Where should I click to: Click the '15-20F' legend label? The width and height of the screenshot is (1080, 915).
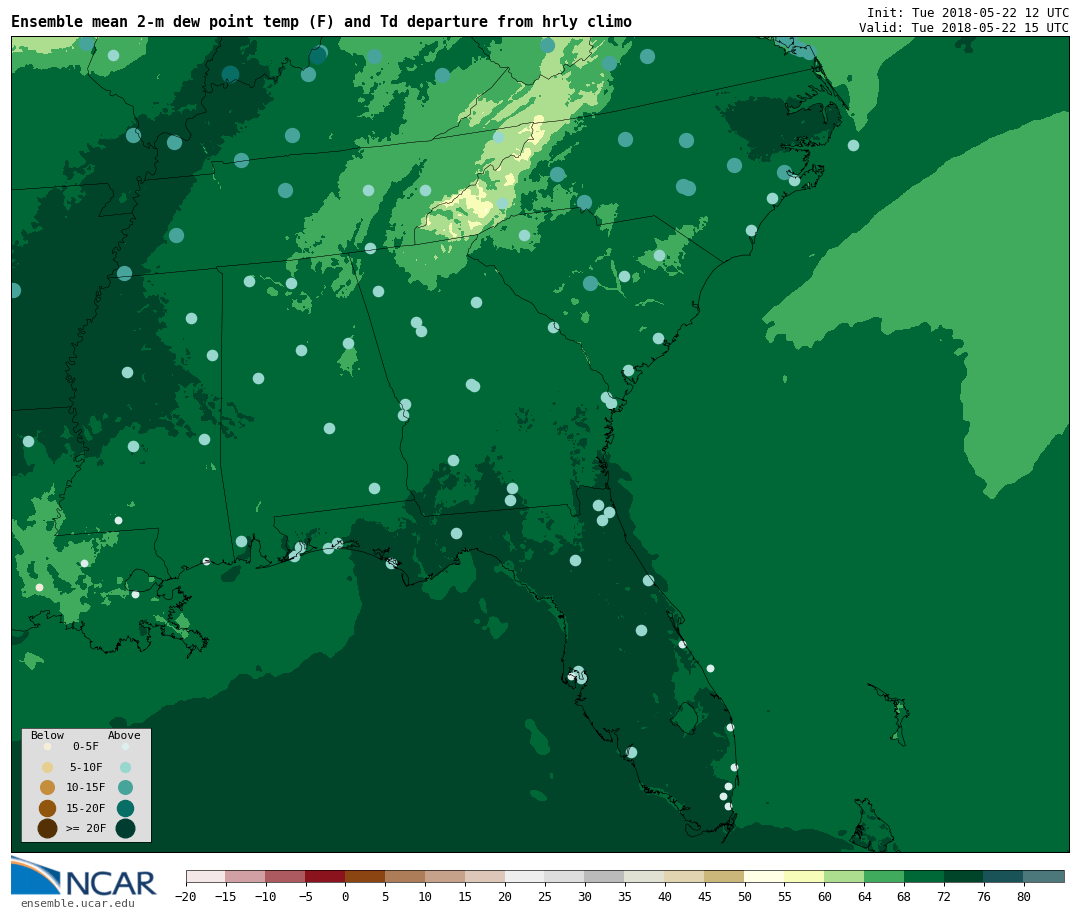86,808
